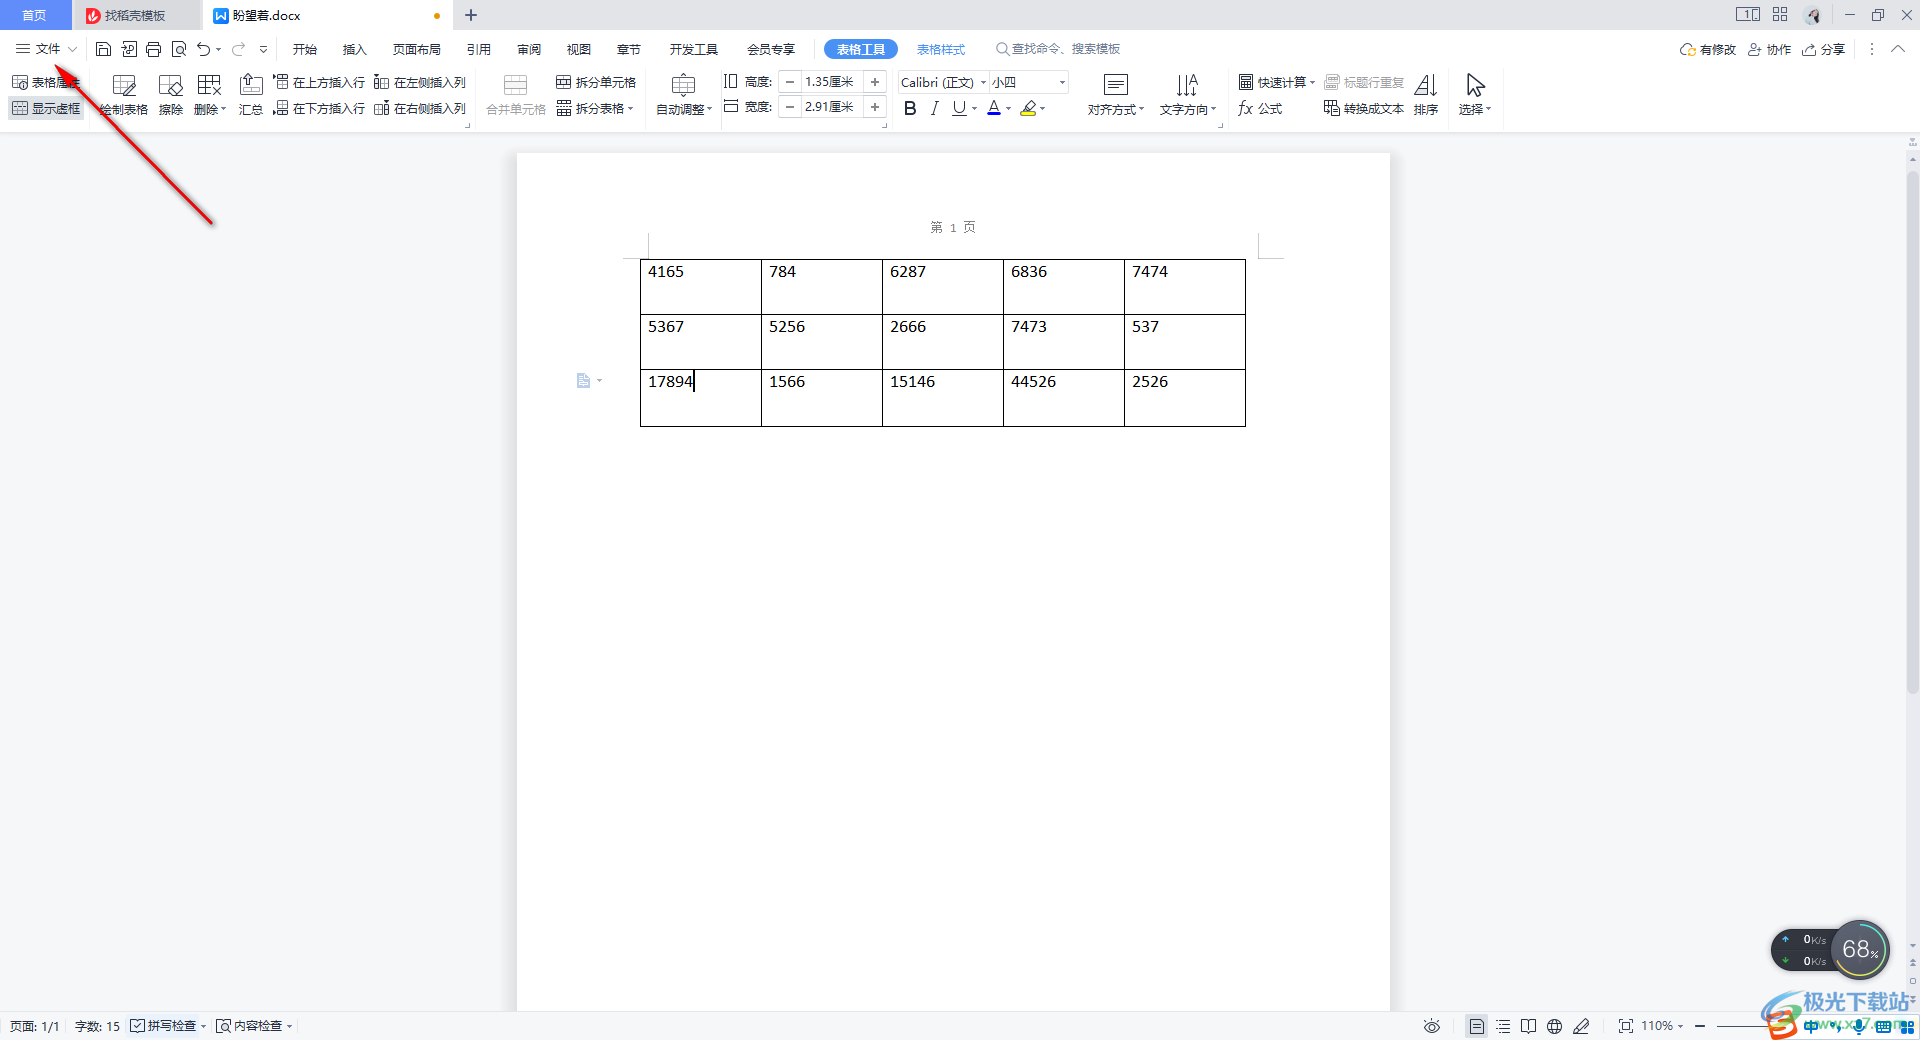Screen dimensions: 1920x1040
Task: Click Convert to Text (转换成文本)
Action: (x=1364, y=108)
